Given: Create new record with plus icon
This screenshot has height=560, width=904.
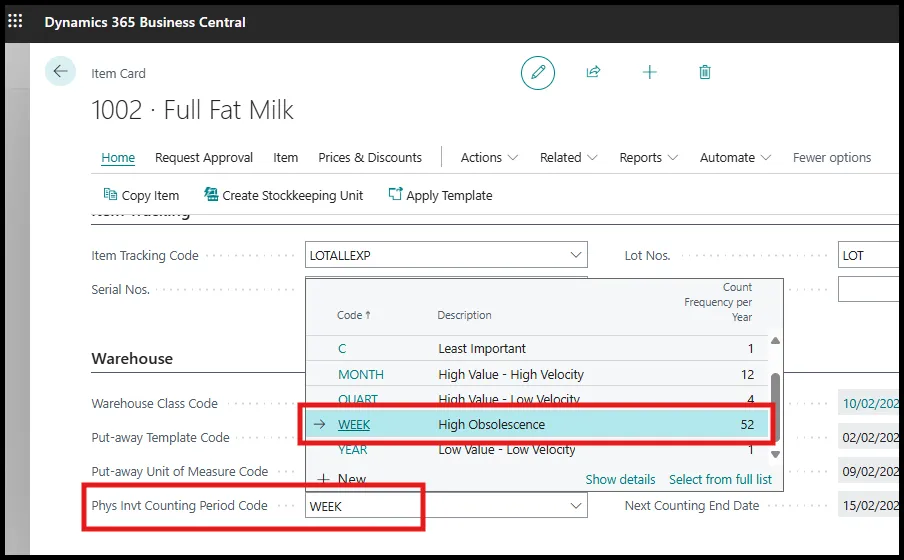Looking at the screenshot, I should (649, 72).
